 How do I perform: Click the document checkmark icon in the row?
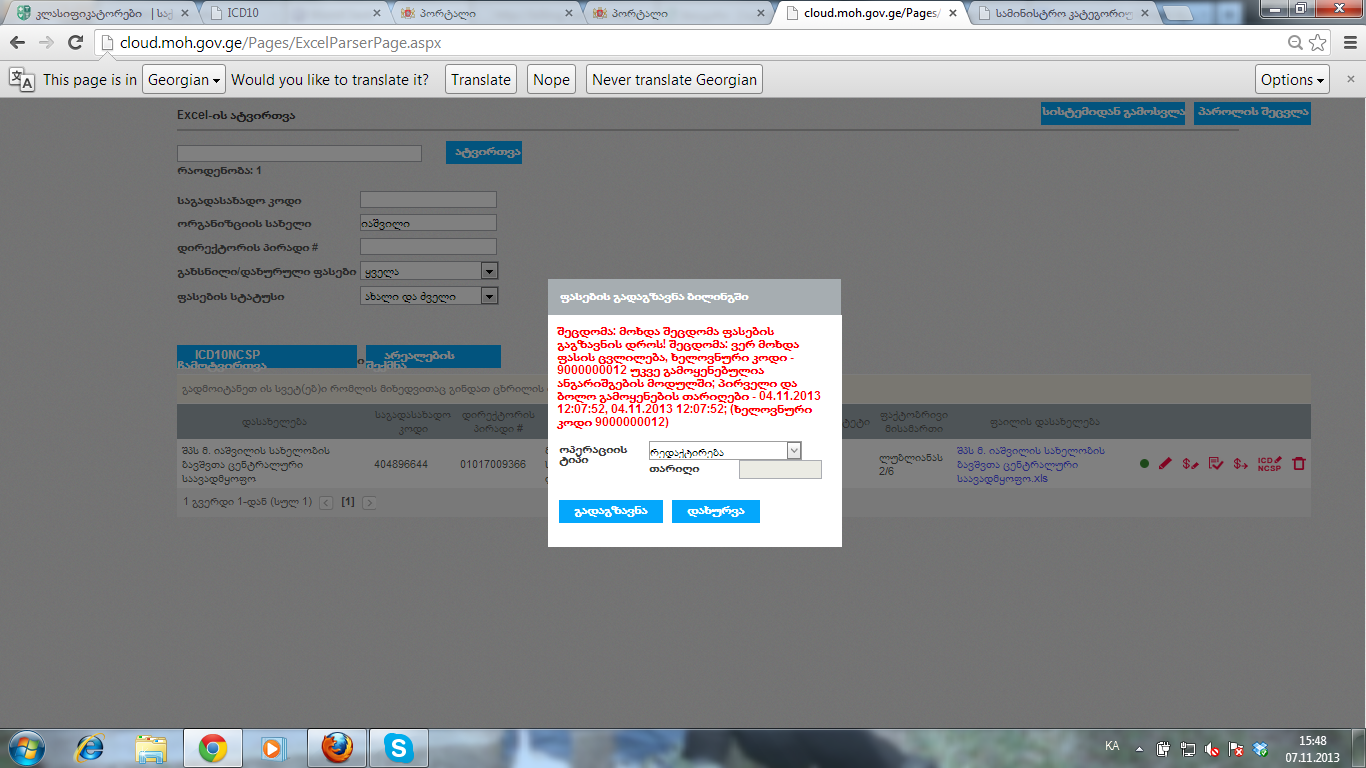pyautogui.click(x=1216, y=464)
